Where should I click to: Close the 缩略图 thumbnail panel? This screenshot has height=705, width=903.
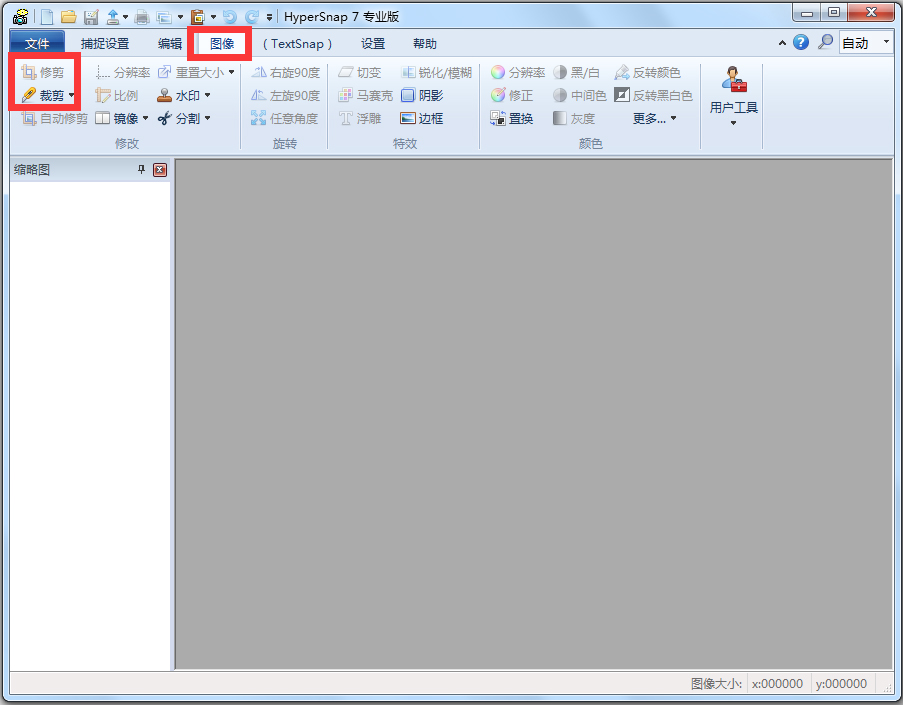coord(160,169)
